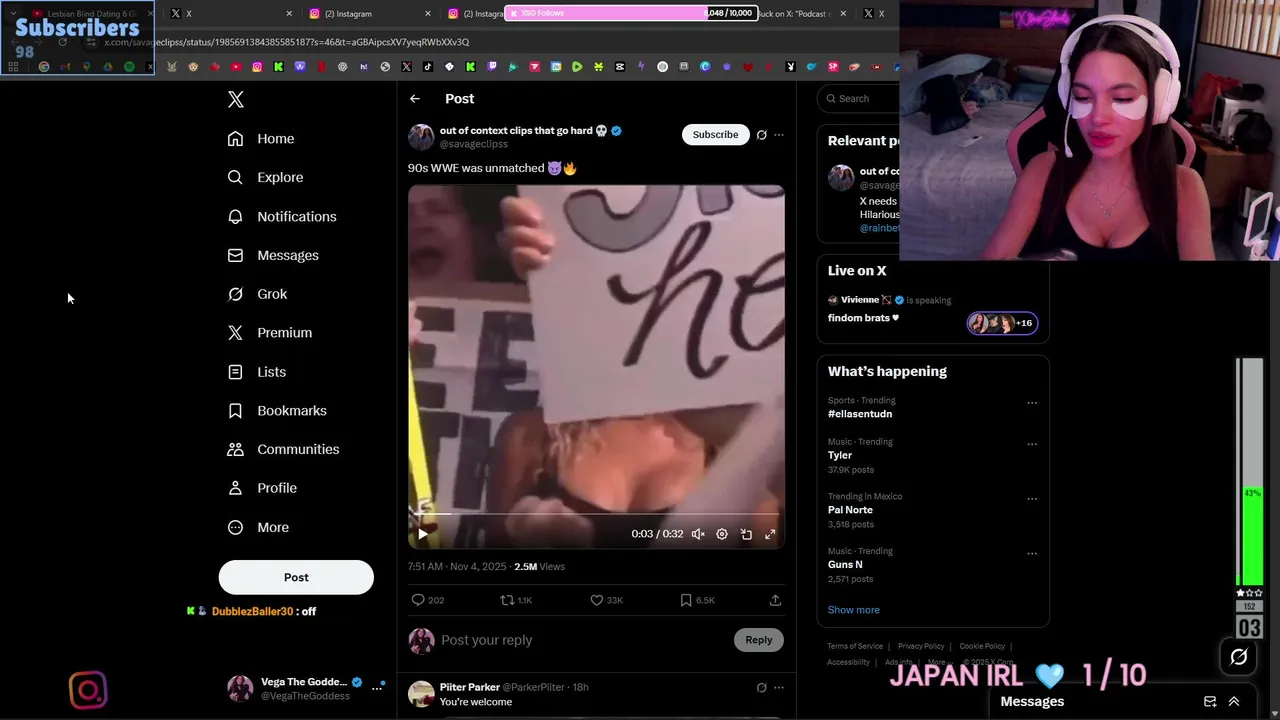Viewport: 1280px width, 720px height.
Task: Click the gray Reply button
Action: [x=758, y=640]
